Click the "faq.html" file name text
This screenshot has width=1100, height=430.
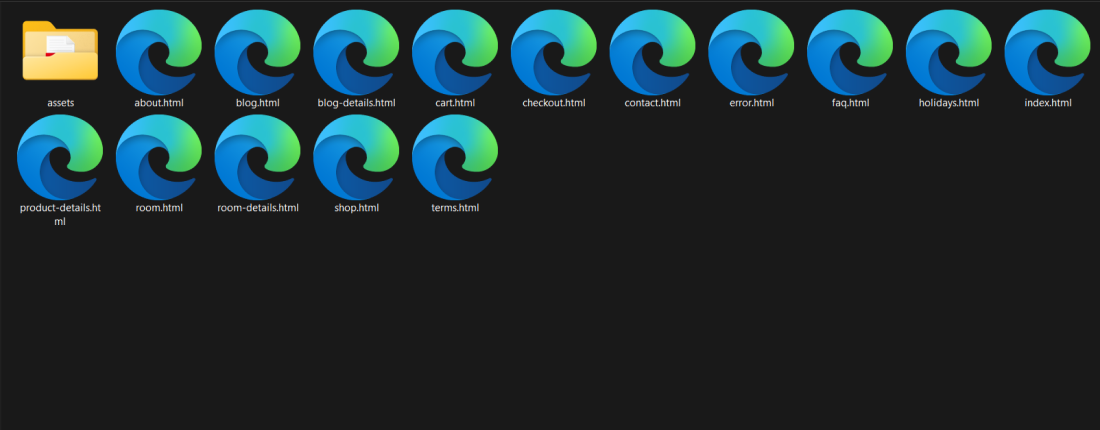pyautogui.click(x=850, y=103)
